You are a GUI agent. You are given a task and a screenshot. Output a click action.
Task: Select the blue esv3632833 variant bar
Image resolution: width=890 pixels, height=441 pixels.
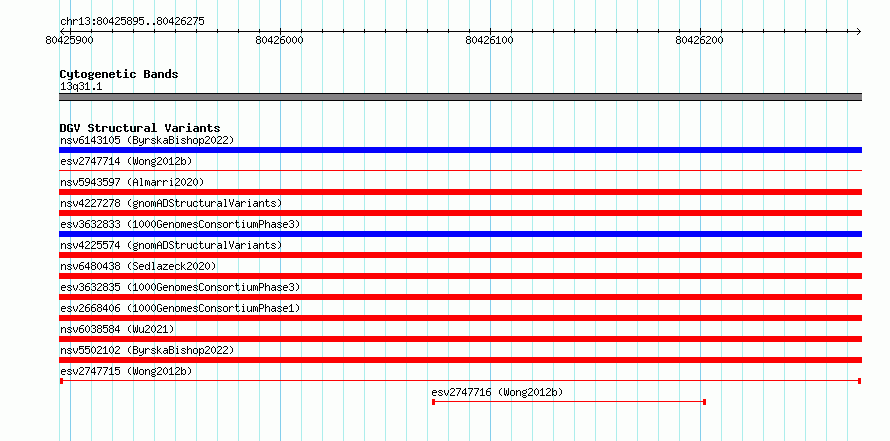click(460, 234)
